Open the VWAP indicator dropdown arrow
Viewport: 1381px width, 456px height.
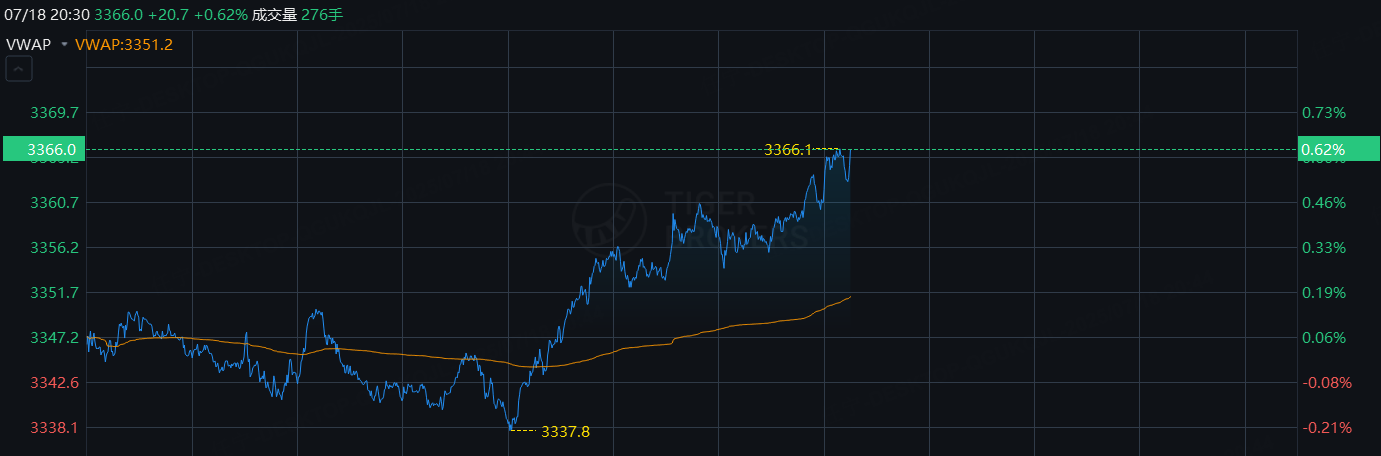[64, 45]
